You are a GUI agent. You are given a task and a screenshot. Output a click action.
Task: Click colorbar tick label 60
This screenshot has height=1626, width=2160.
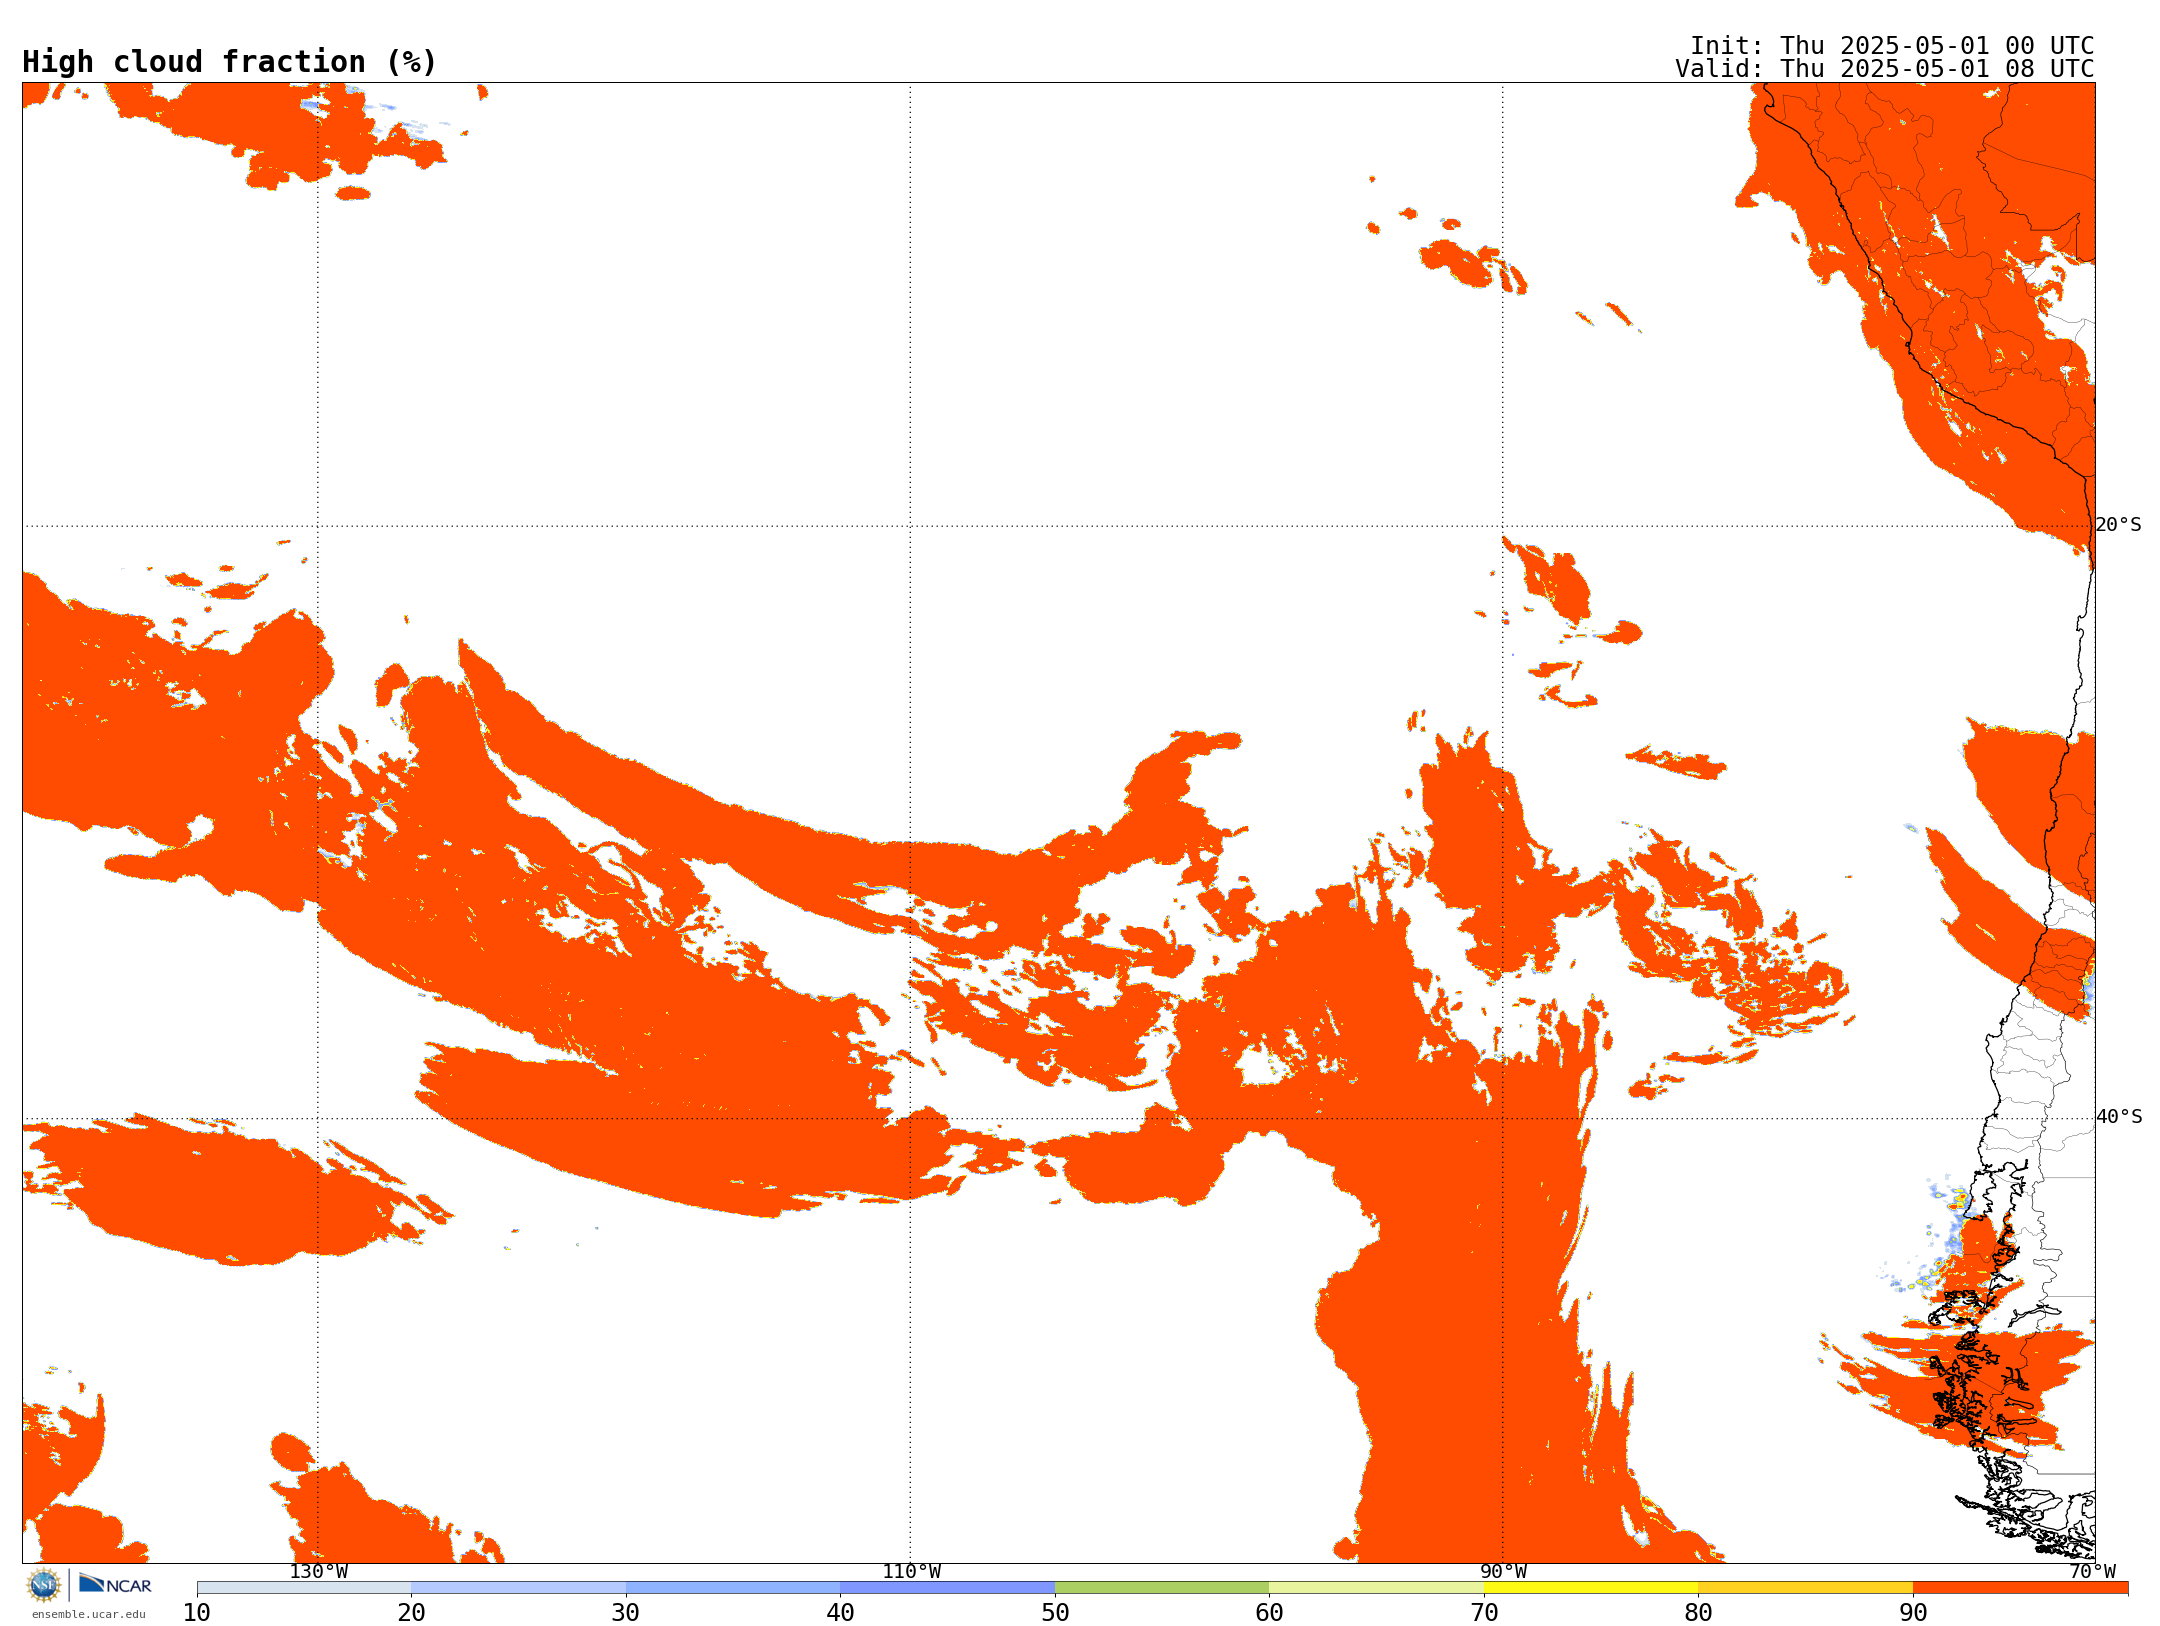[1269, 1613]
